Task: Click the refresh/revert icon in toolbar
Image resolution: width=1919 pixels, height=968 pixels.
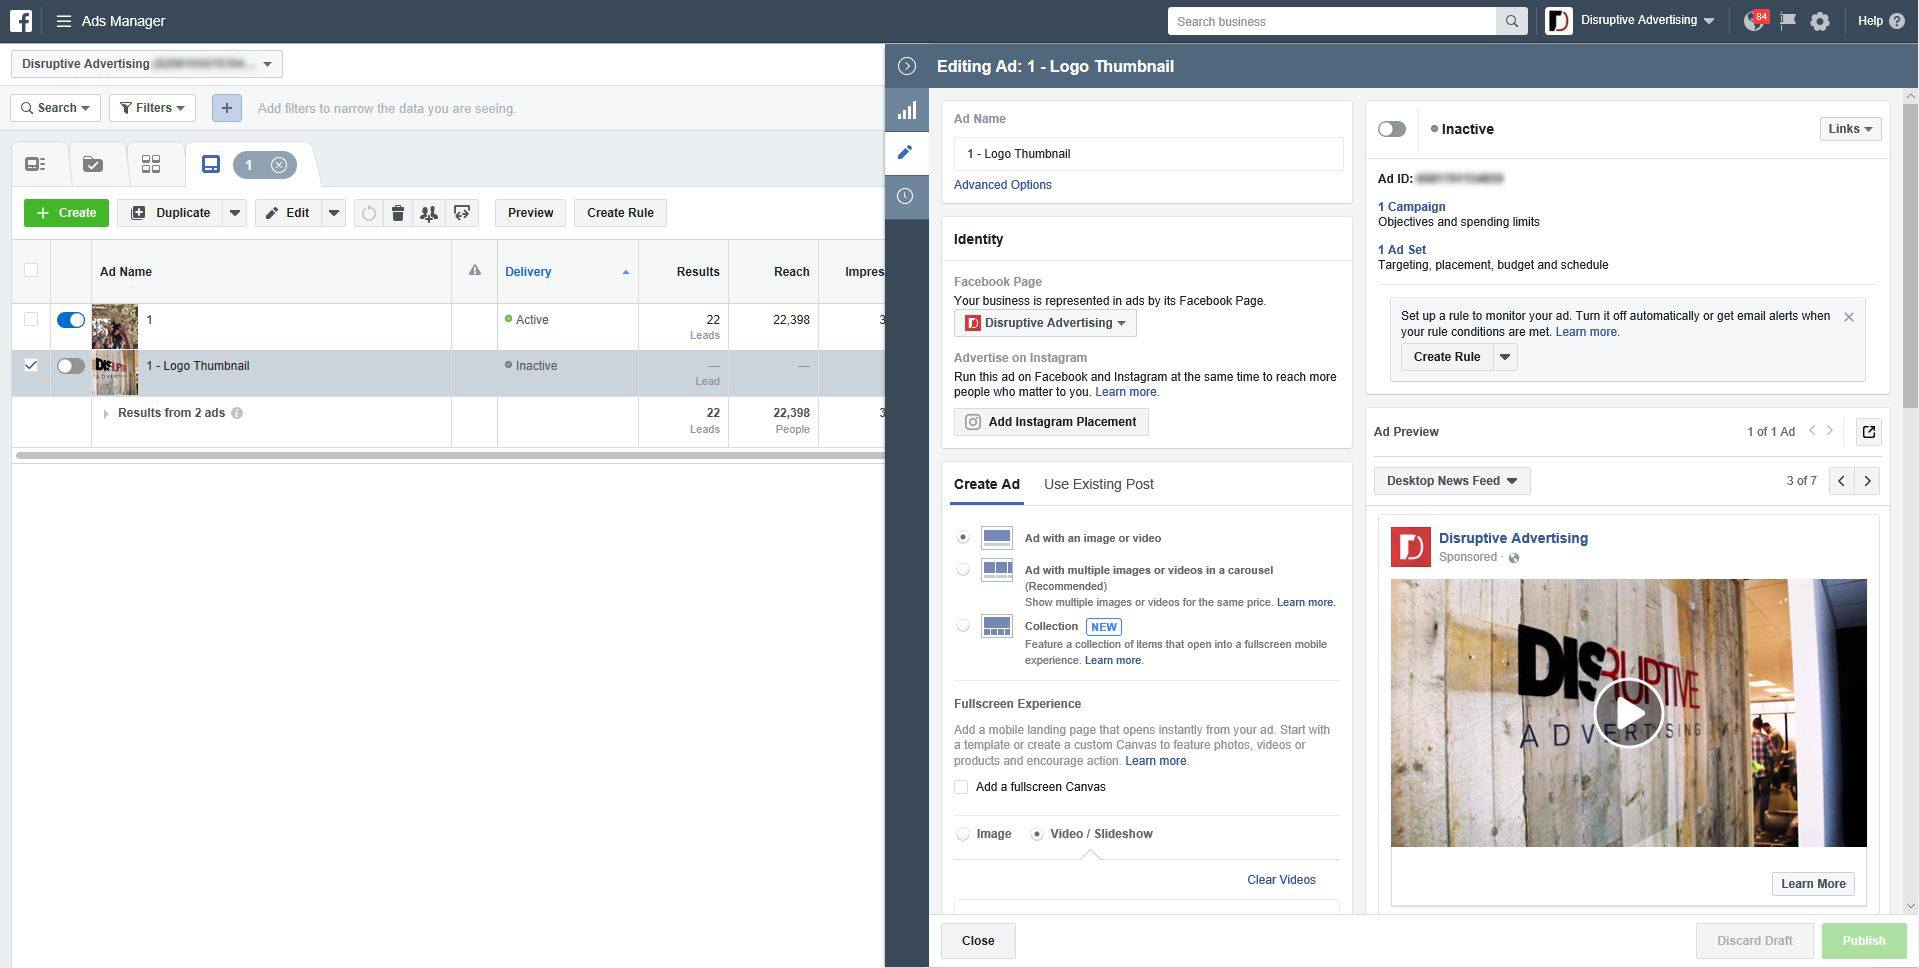Action: click(x=369, y=213)
